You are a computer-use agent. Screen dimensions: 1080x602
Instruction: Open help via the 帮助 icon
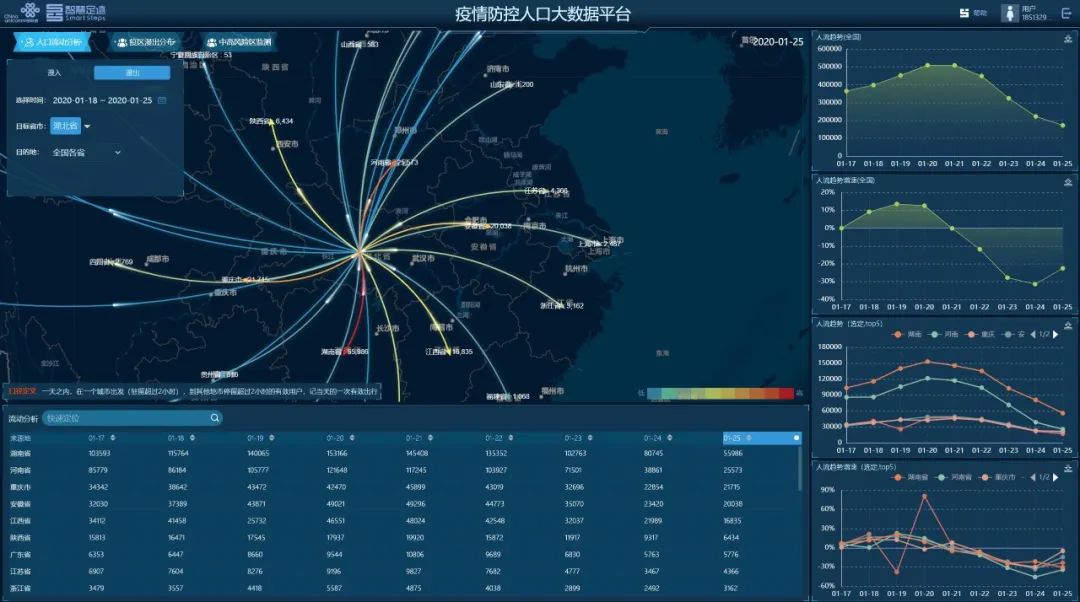(x=965, y=13)
